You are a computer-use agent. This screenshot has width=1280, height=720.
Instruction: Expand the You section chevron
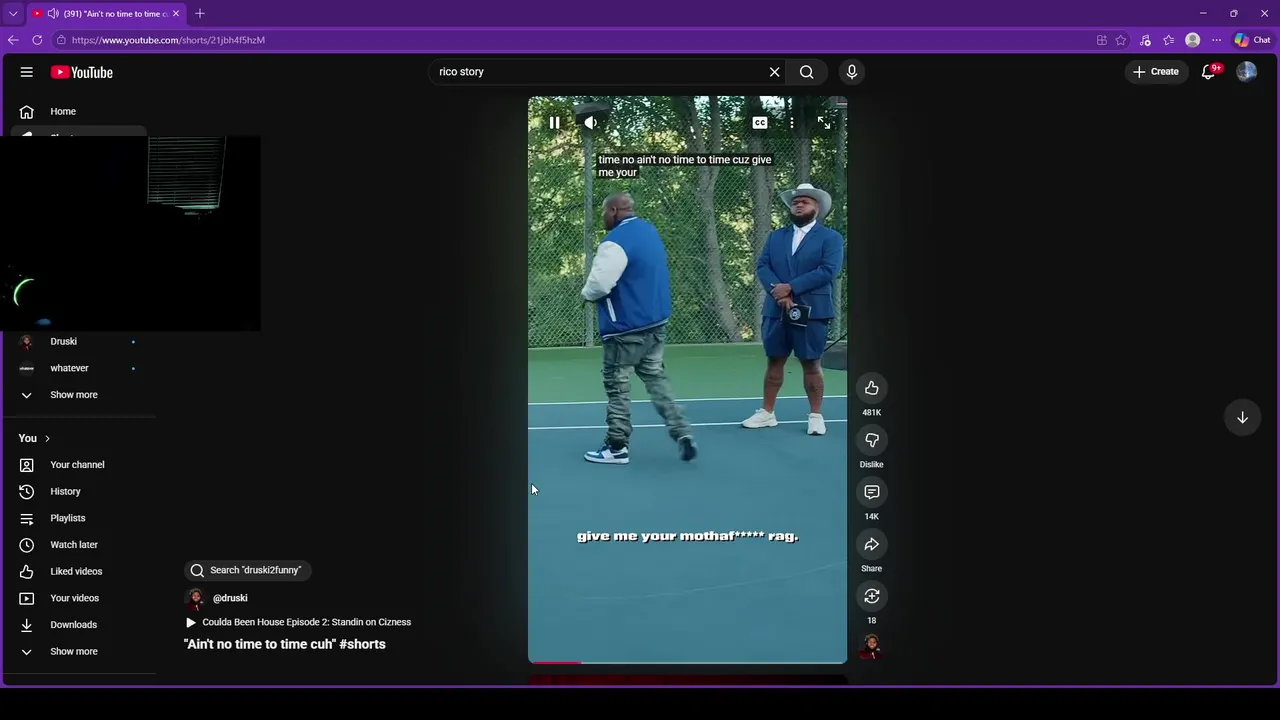coord(47,439)
